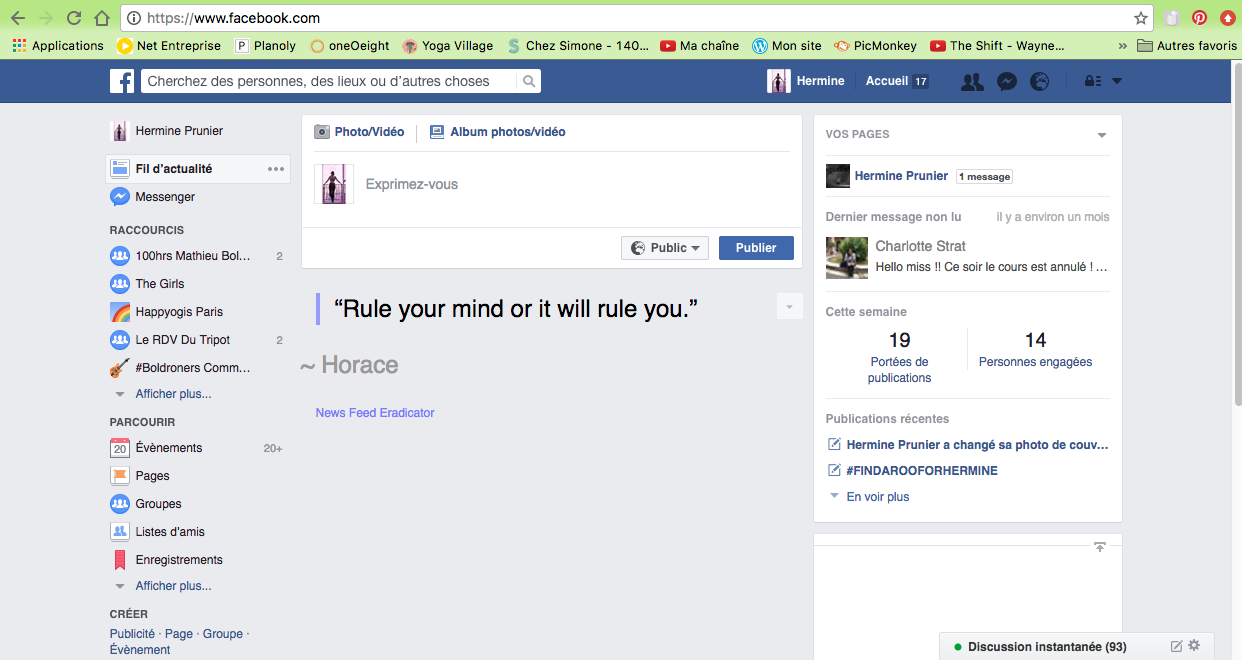1242x660 pixels.
Task: Open the #FINDAROOFFORHERMINE publication
Action: click(x=922, y=471)
